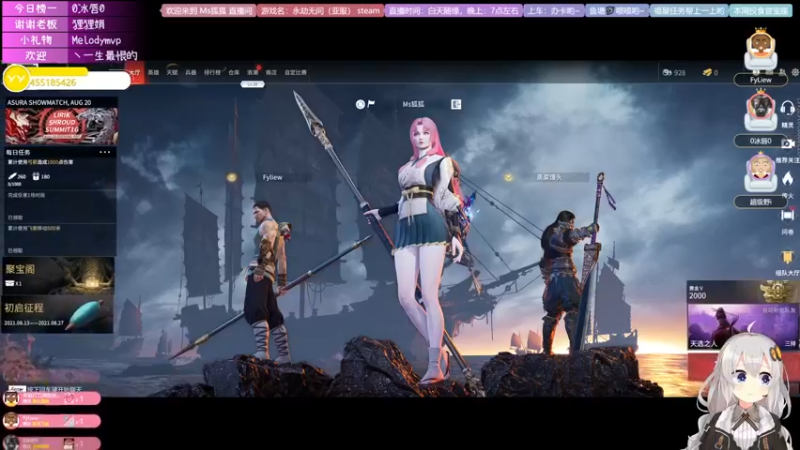This screenshot has width=800, height=450.
Task: Open the 浪潮 tab with red badge
Action: point(253,72)
